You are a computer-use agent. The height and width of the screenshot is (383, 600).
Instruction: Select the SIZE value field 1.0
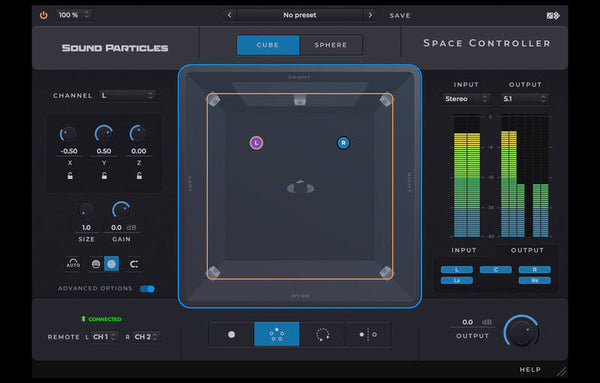[86, 228]
